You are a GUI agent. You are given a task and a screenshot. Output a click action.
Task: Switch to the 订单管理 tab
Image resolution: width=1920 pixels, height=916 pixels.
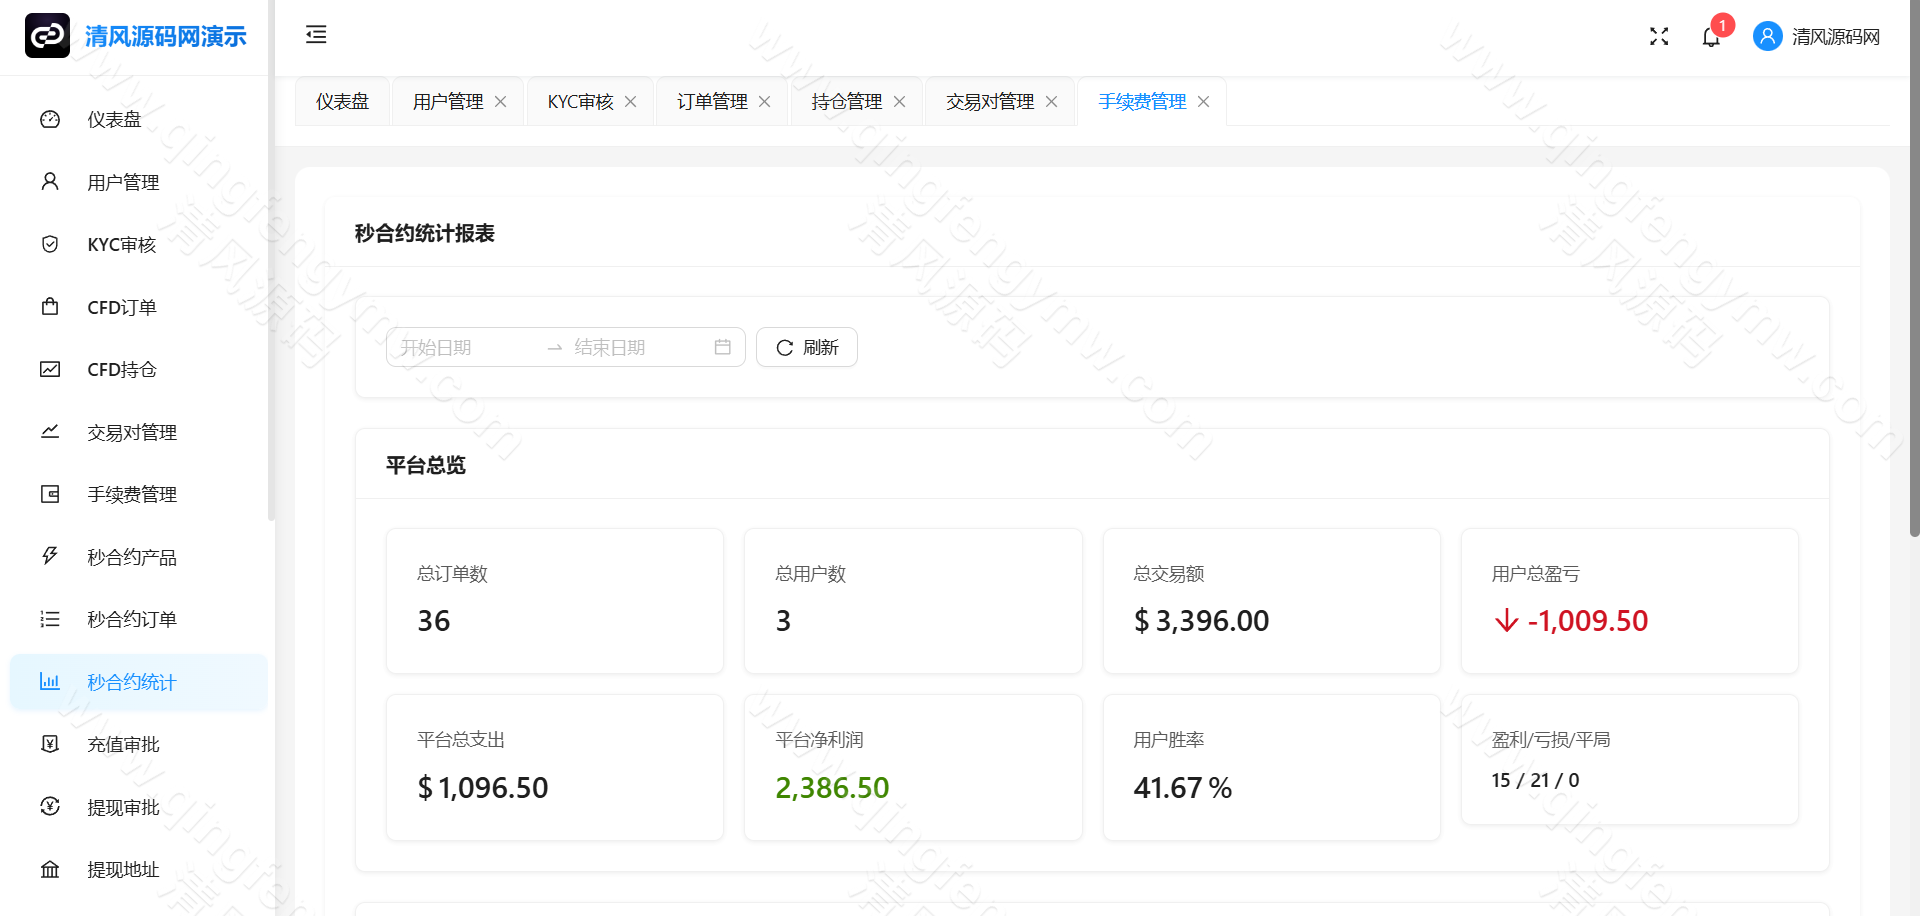[x=711, y=101]
